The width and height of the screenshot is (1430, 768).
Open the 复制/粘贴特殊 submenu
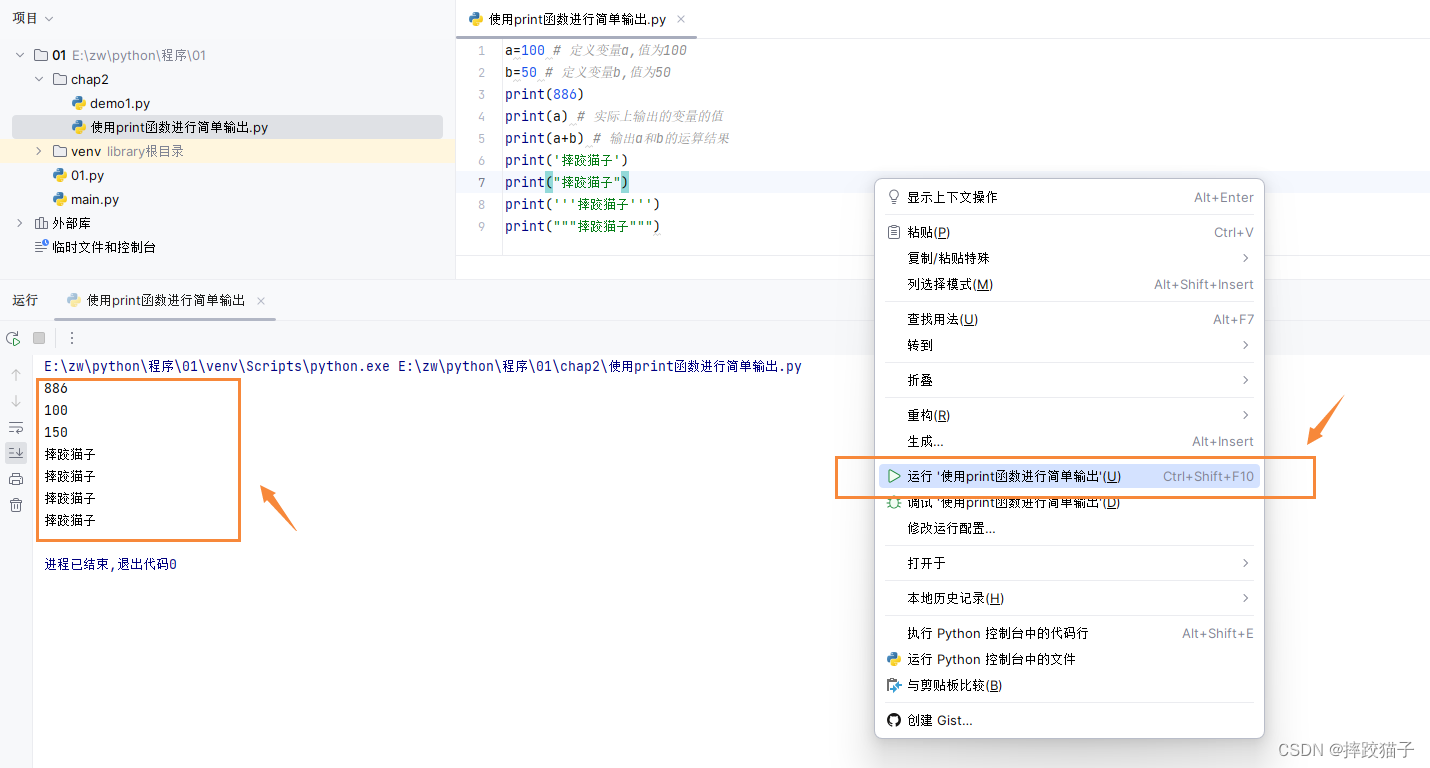(1069, 258)
